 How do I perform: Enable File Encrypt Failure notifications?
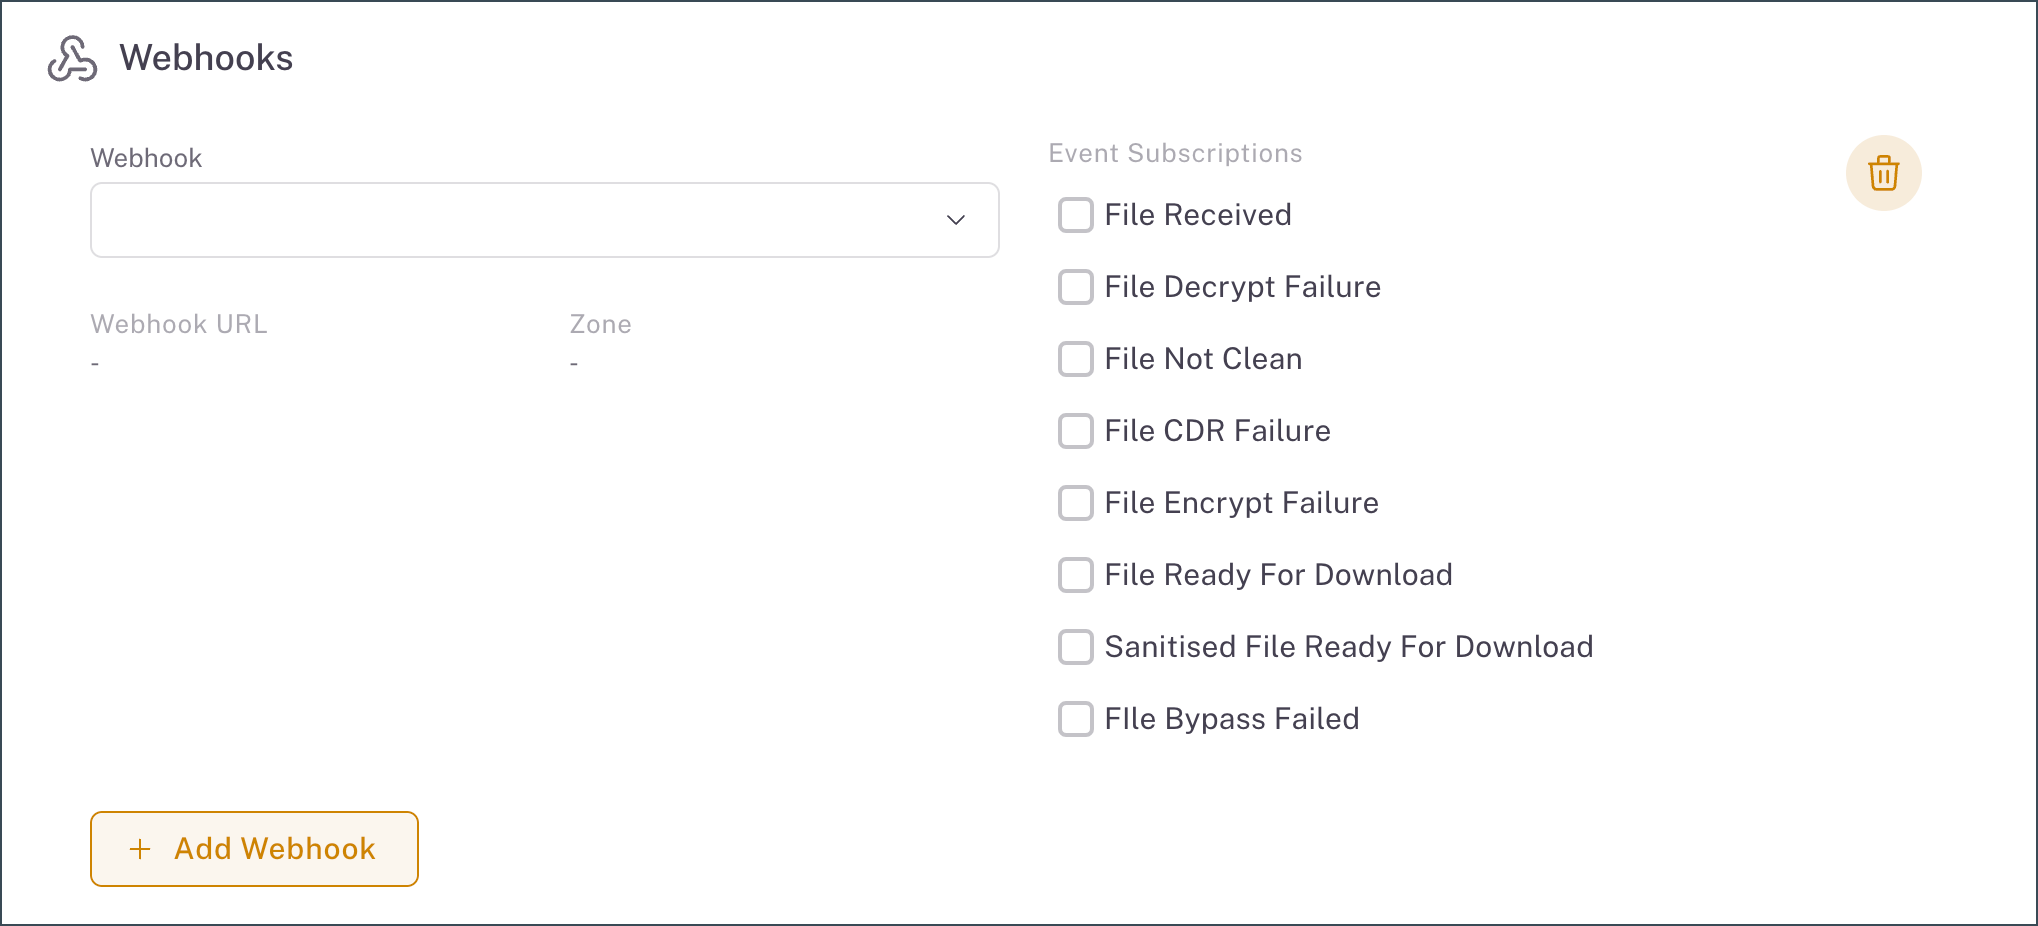tap(1075, 503)
